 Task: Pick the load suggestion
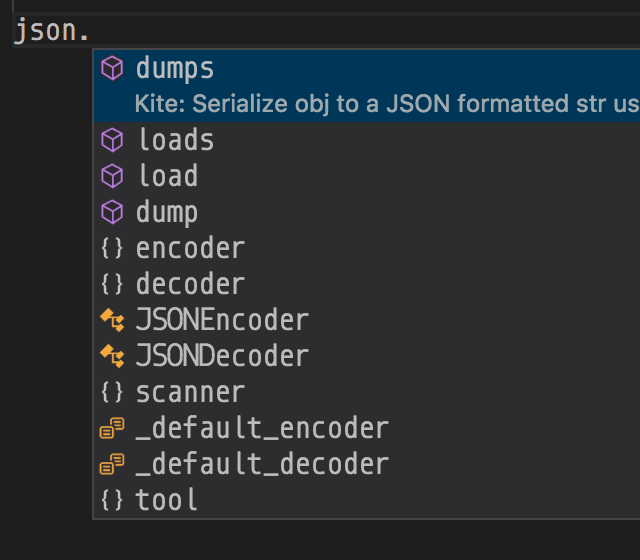click(167, 176)
